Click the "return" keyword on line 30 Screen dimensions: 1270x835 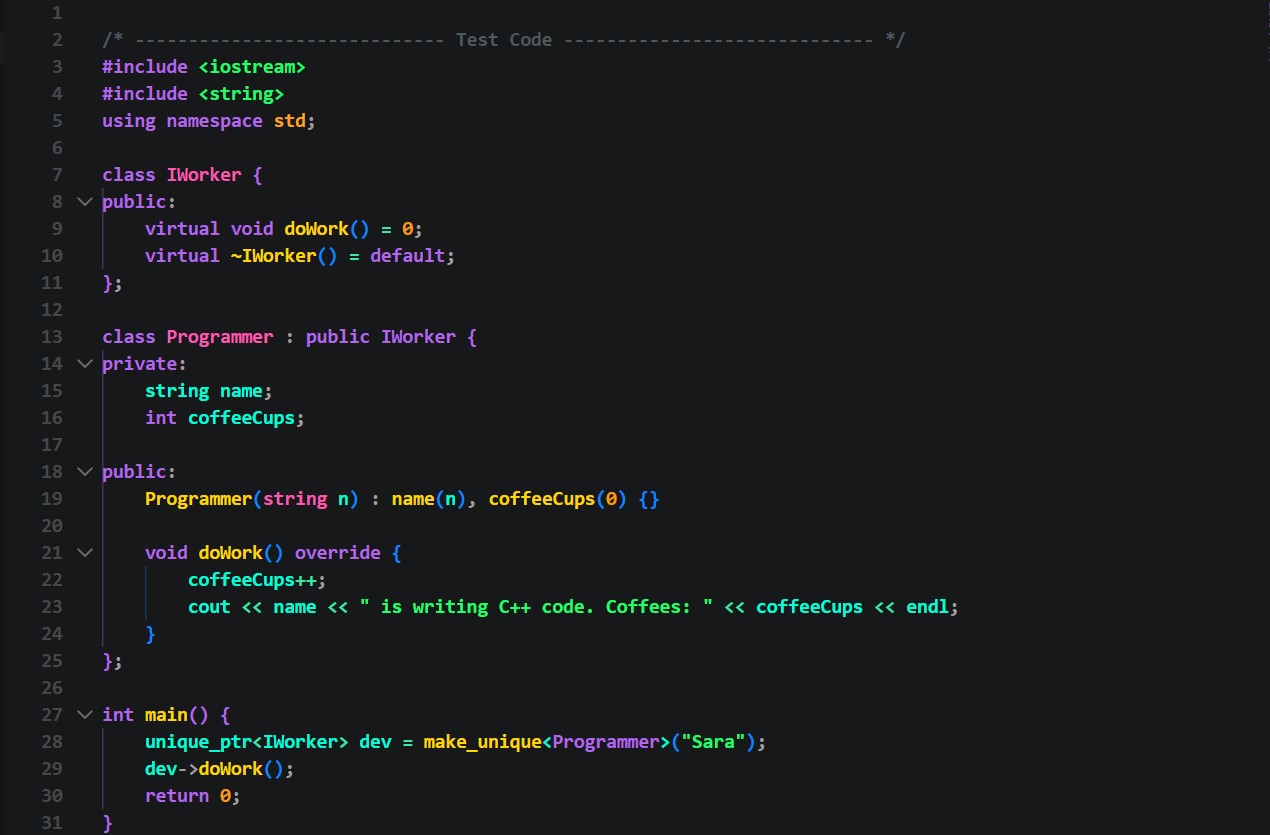coord(177,796)
